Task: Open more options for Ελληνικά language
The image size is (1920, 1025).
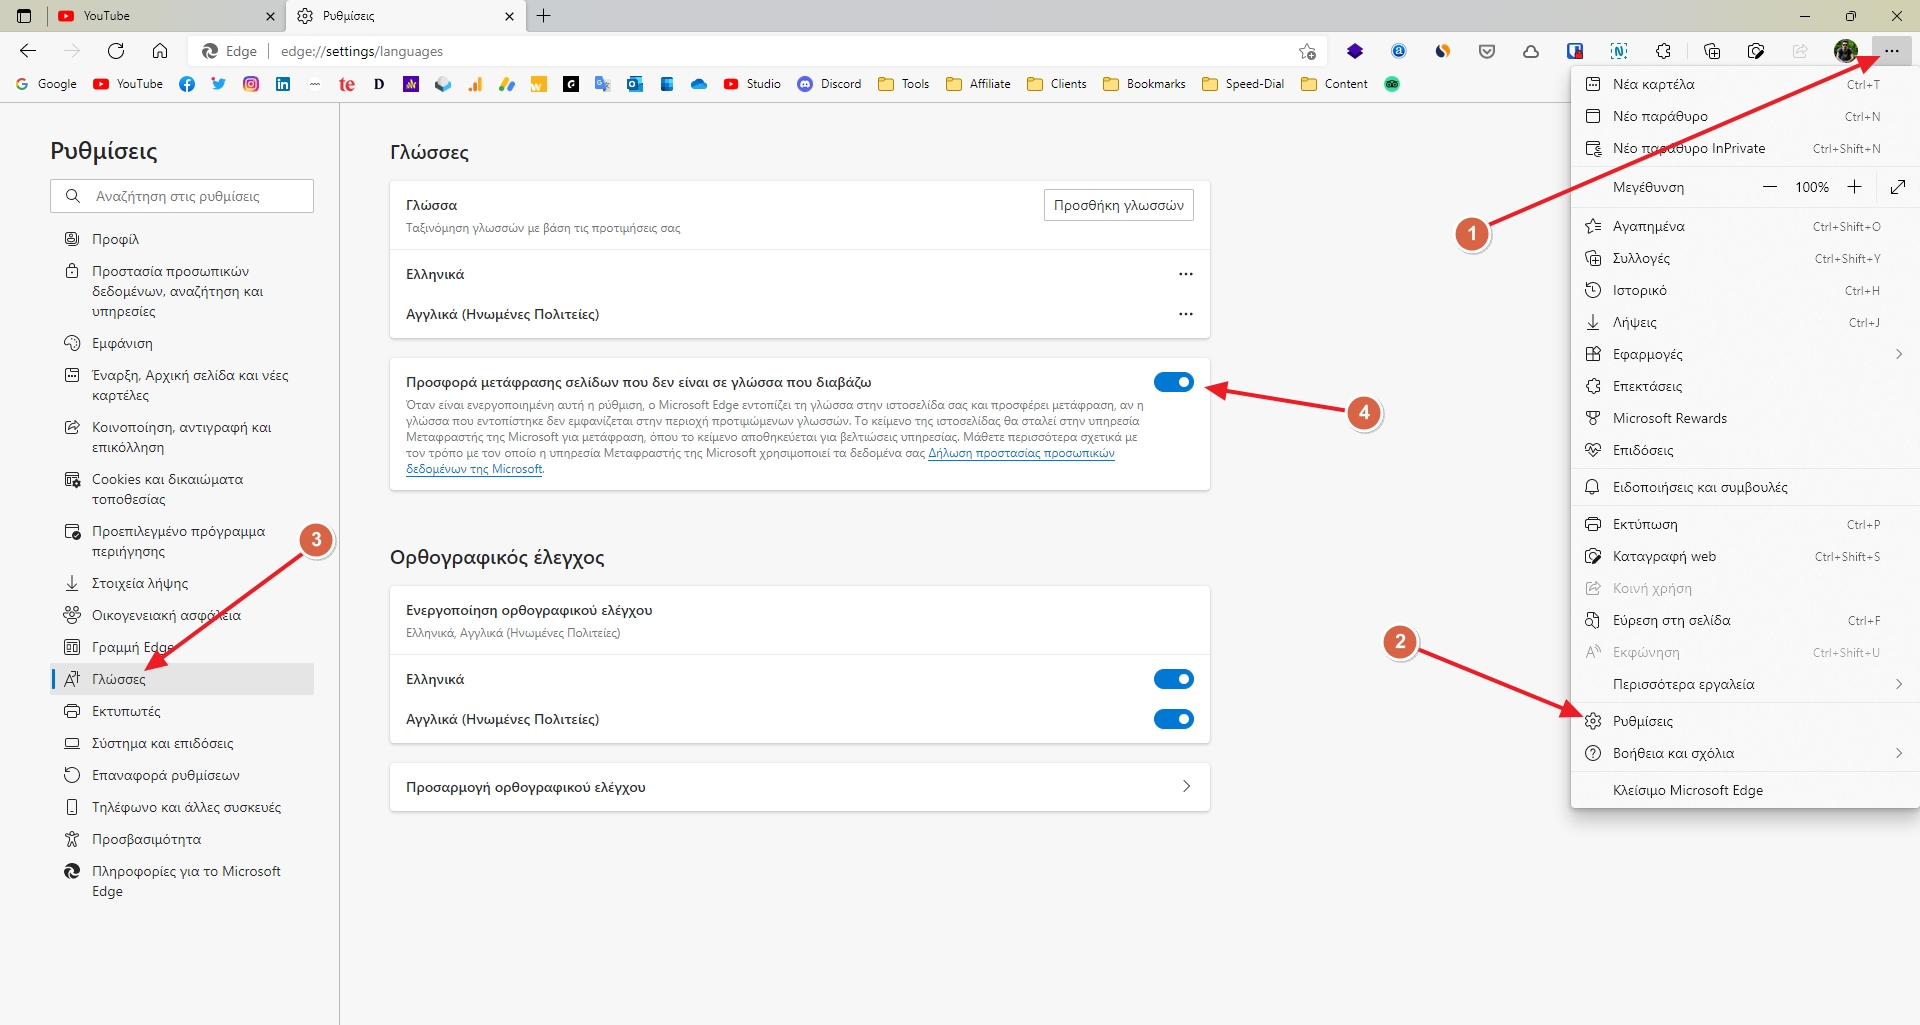Action: tap(1185, 274)
